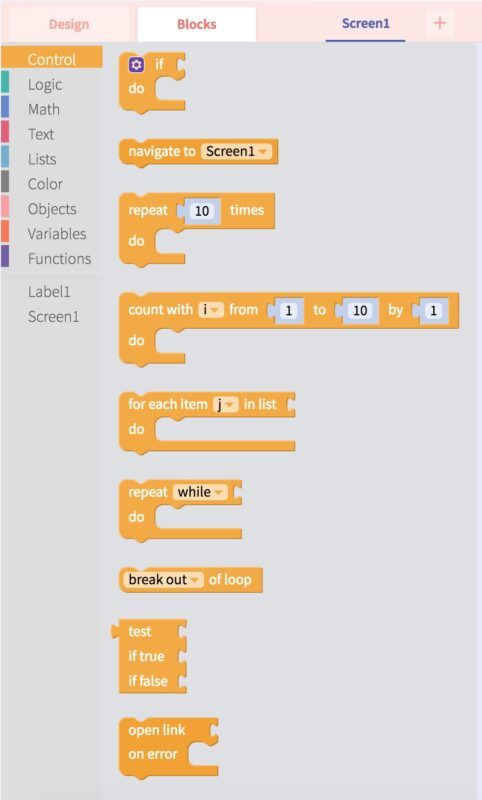Image resolution: width=482 pixels, height=800 pixels.
Task: Select the open link on error block
Action: [168, 747]
